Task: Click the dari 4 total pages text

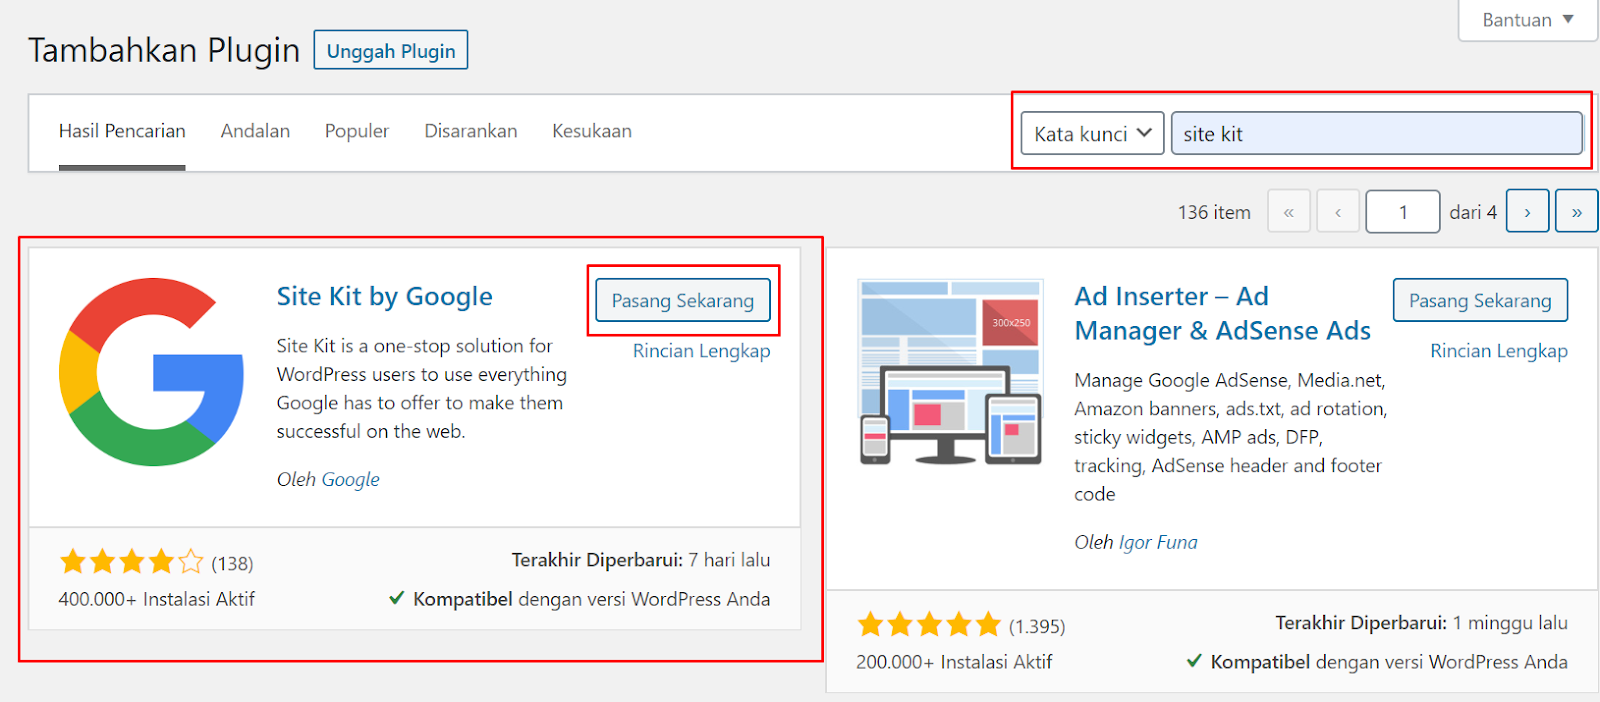Action: tap(1473, 212)
